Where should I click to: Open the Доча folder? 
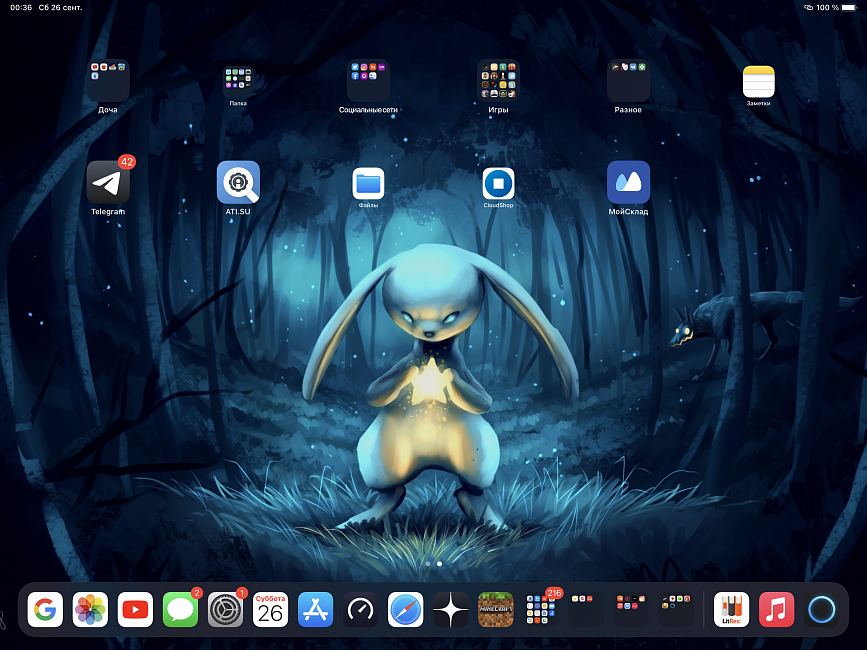tap(108, 81)
